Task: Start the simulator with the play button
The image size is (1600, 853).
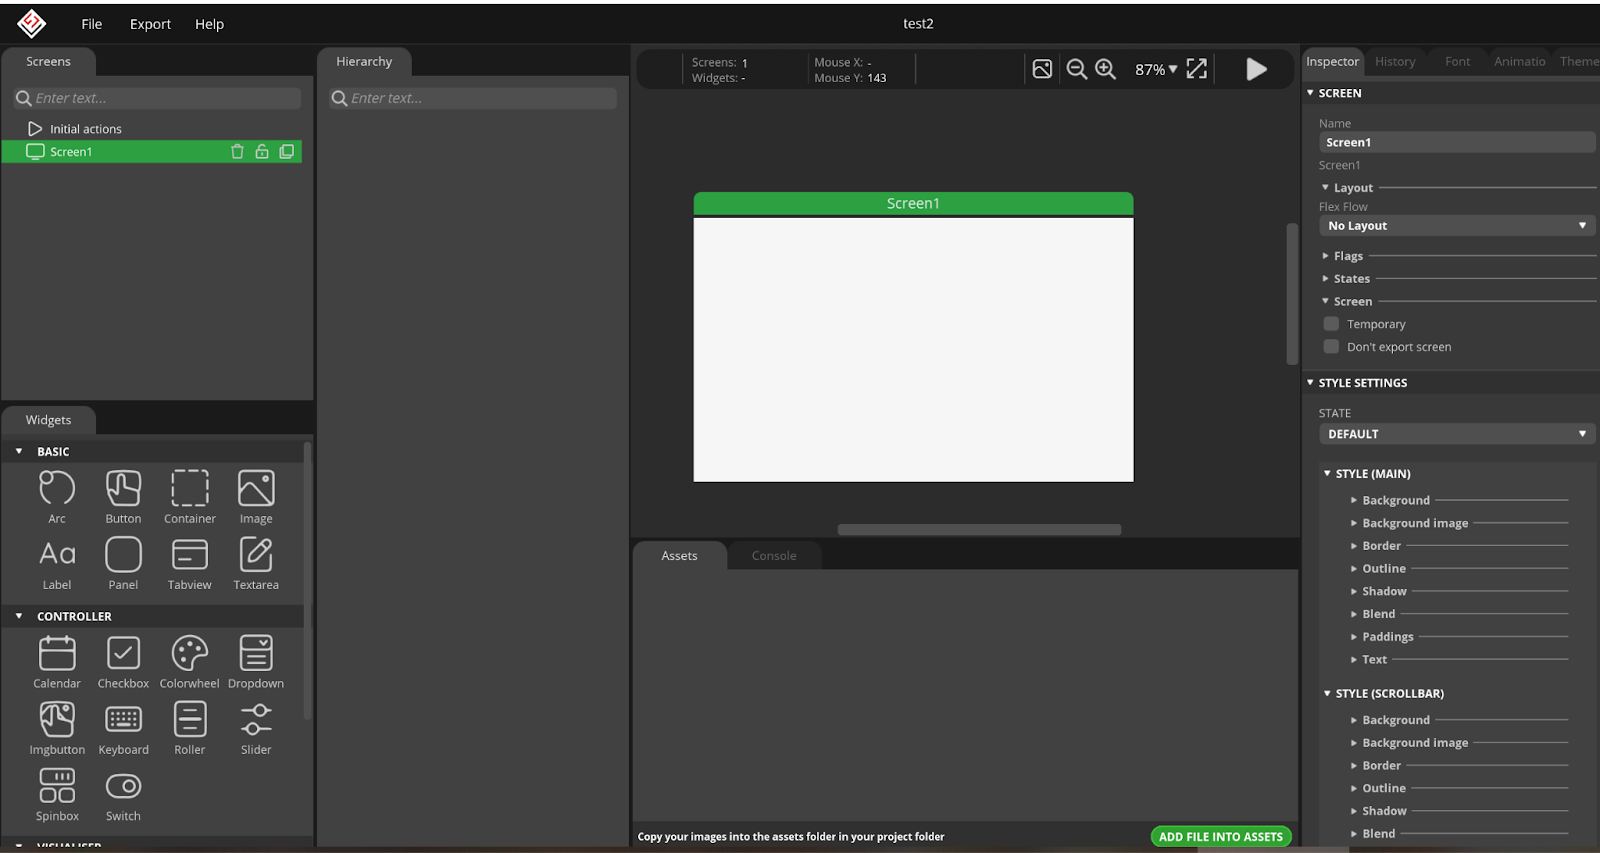Action: click(1257, 69)
